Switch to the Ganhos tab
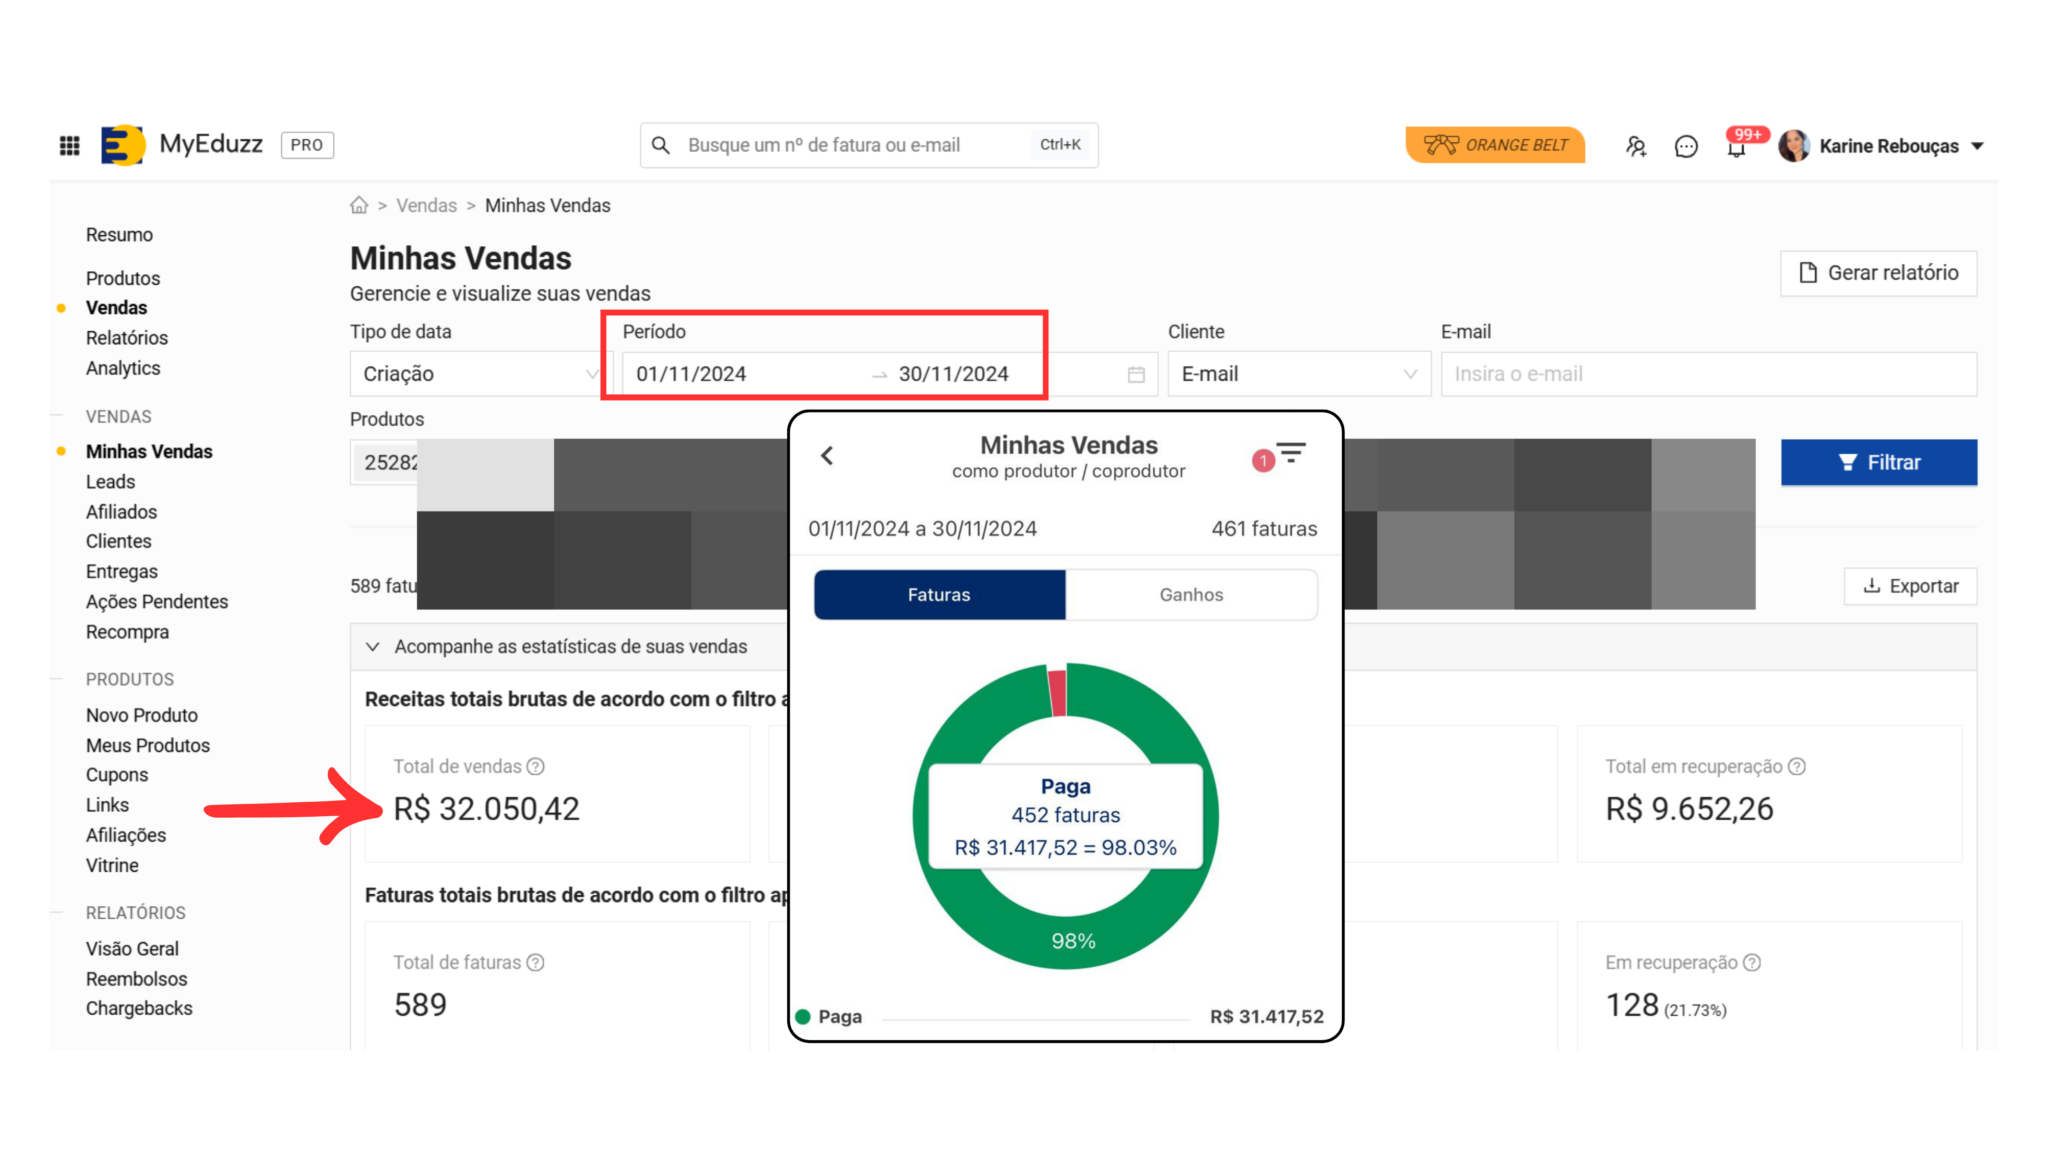The image size is (2048, 1151). [1191, 595]
